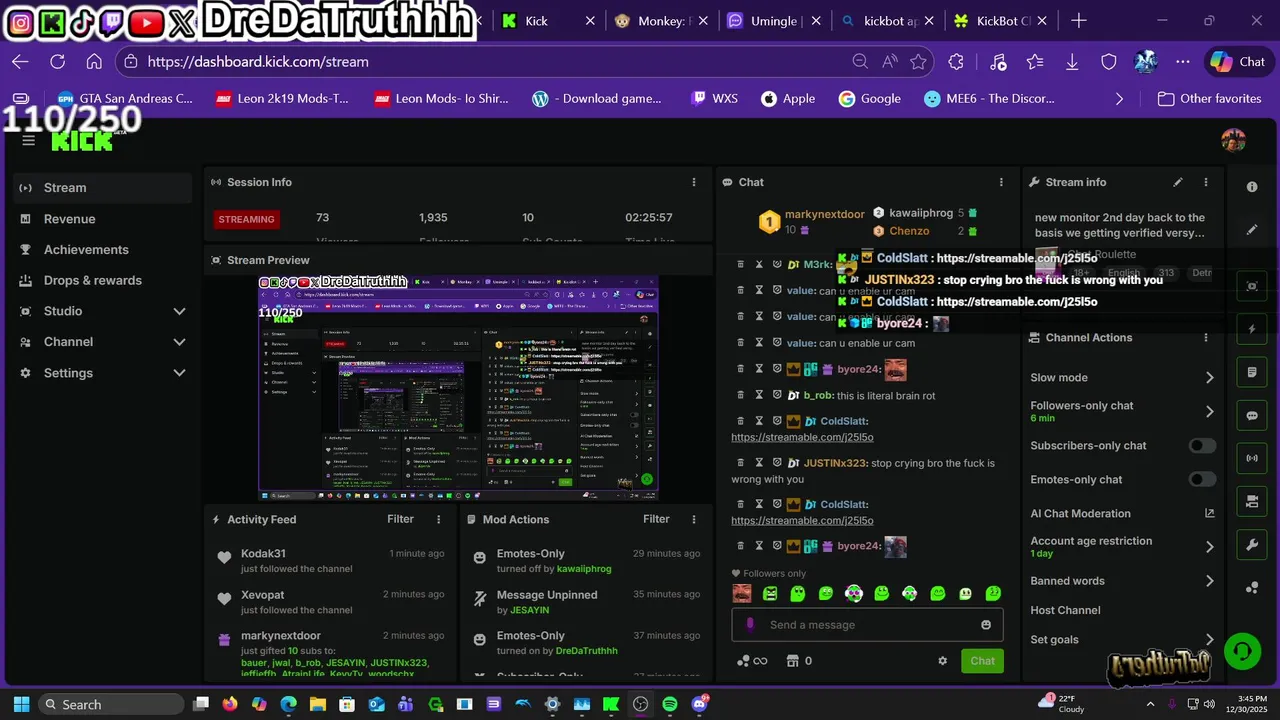Open Set goals options arrow
Screen dimensions: 1280x720
point(1209,640)
